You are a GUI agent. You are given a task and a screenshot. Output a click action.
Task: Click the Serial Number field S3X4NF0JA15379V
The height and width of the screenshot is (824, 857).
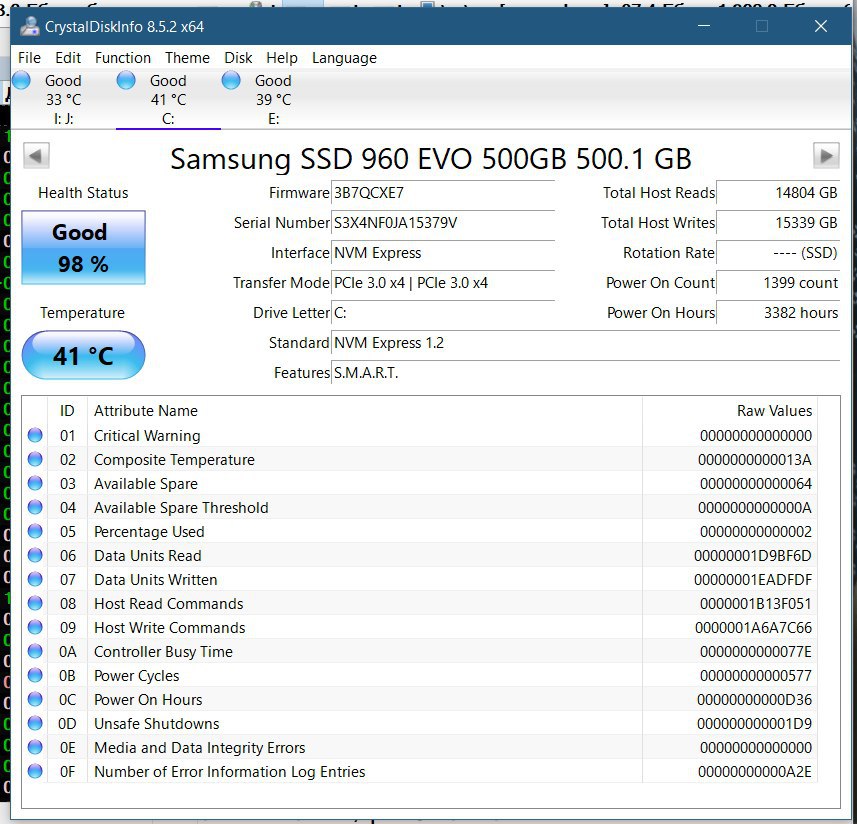[443, 223]
